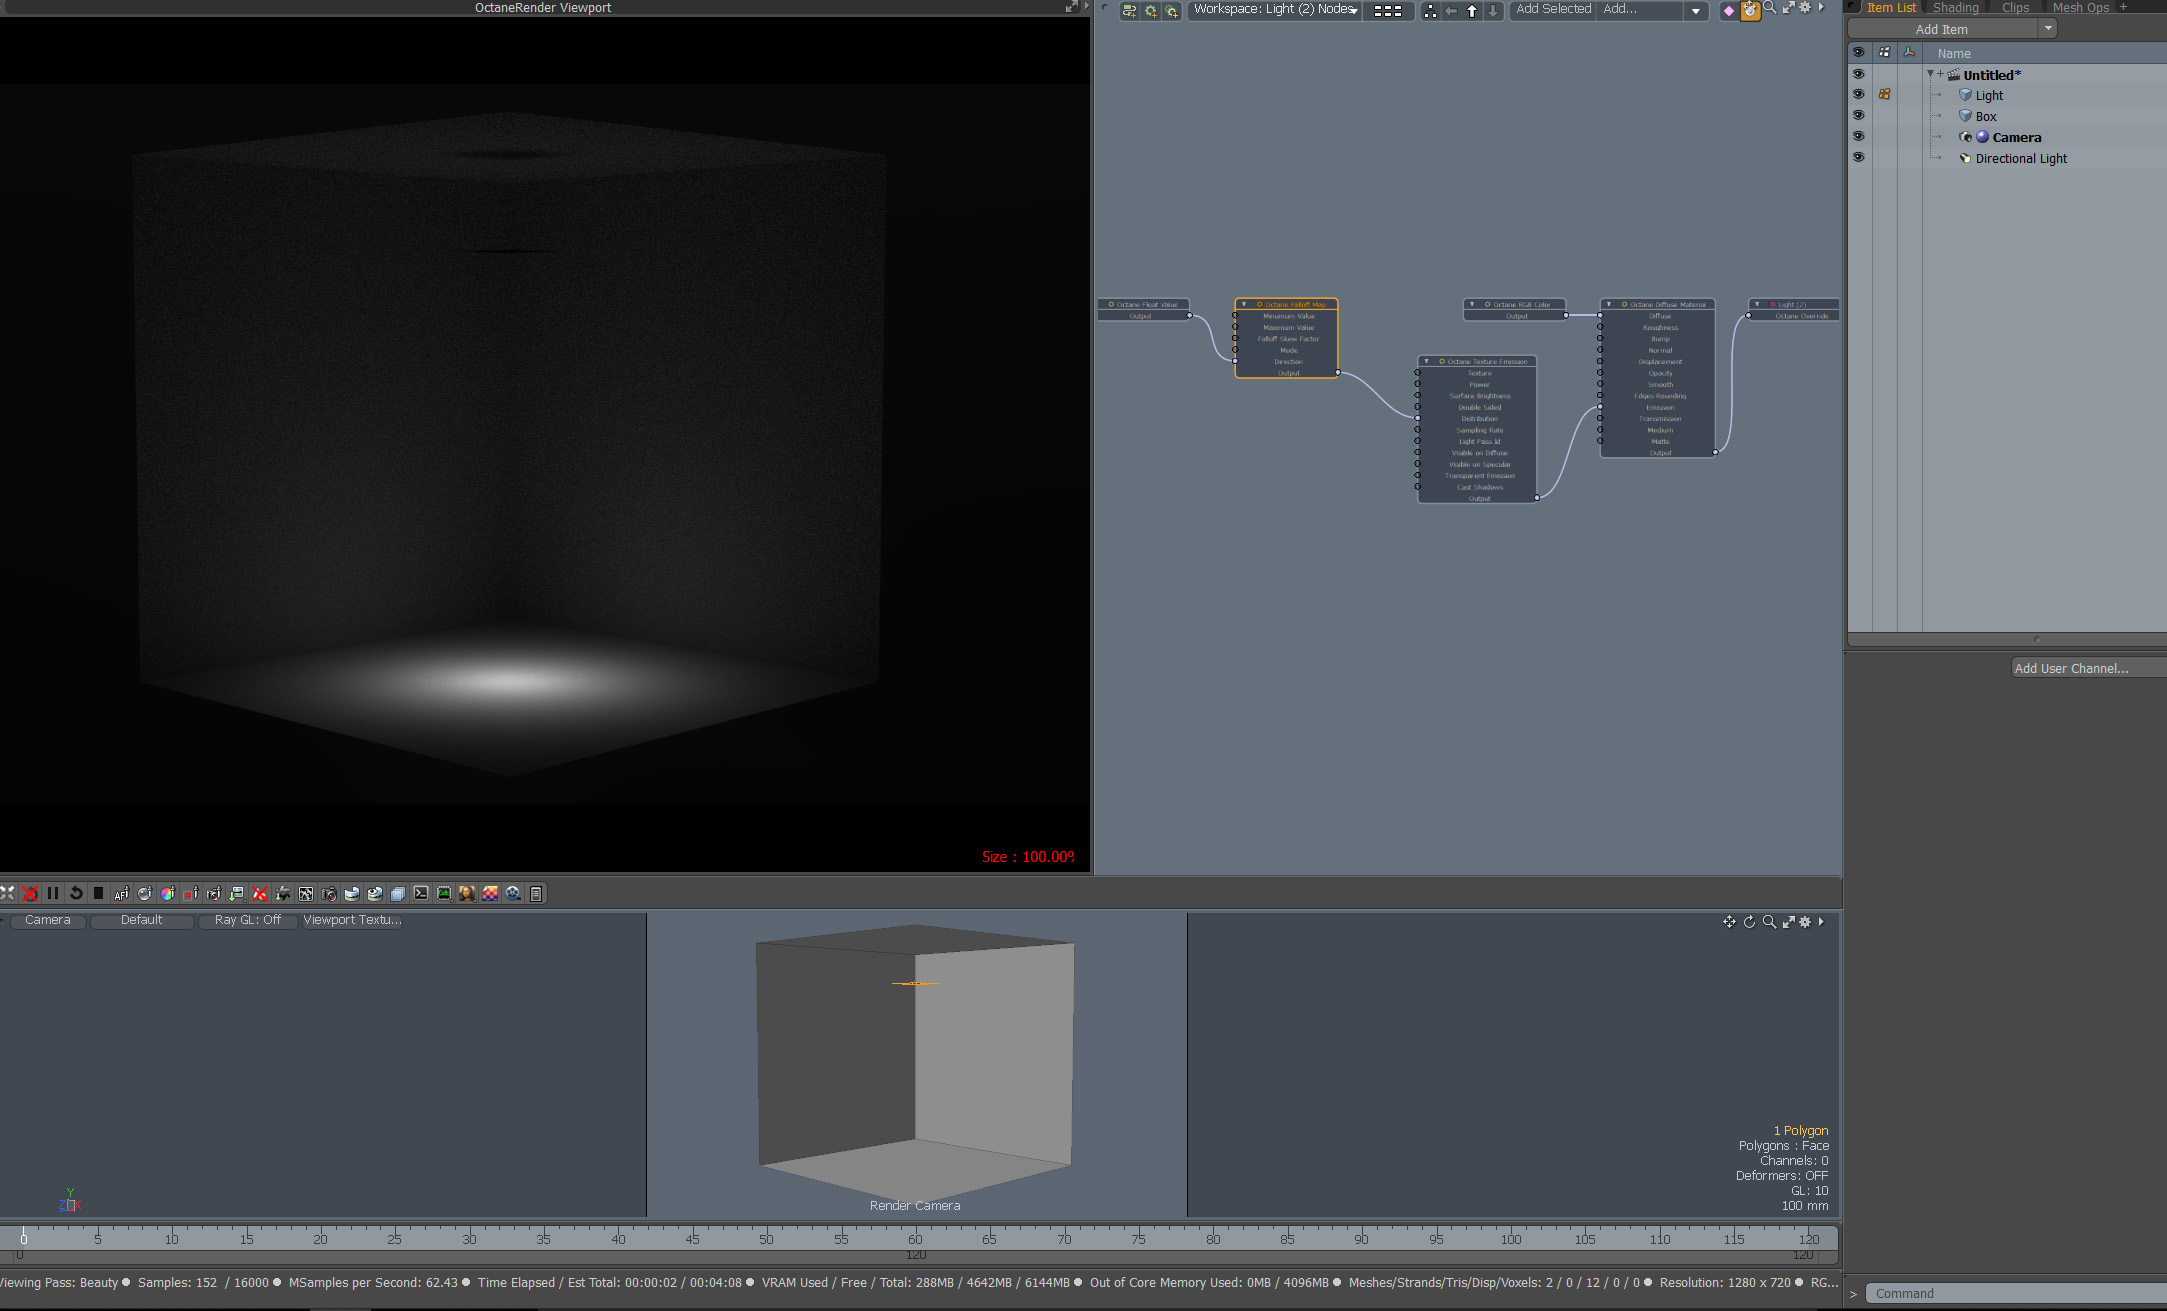This screenshot has height=1311, width=2167.
Task: Open the Add Item dropdown arrow
Action: (2048, 29)
